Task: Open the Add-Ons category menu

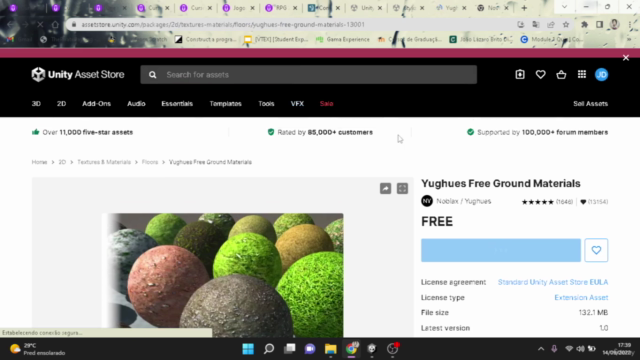Action: tap(96, 104)
